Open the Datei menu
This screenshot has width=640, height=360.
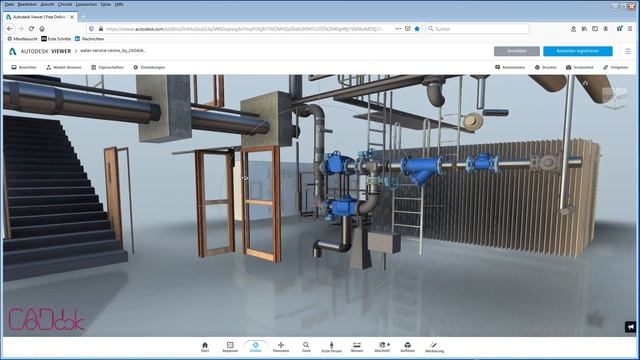tap(9, 4)
